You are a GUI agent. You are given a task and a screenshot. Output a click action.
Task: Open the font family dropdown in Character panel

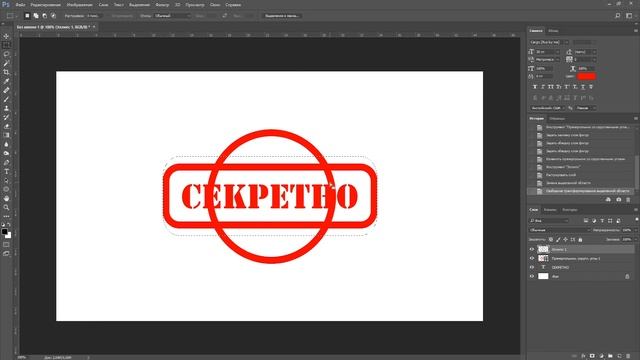coord(549,42)
